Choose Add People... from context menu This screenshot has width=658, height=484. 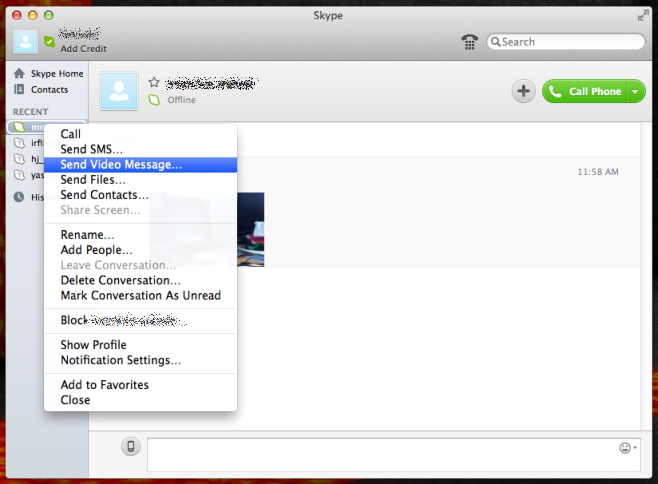[141, 250]
